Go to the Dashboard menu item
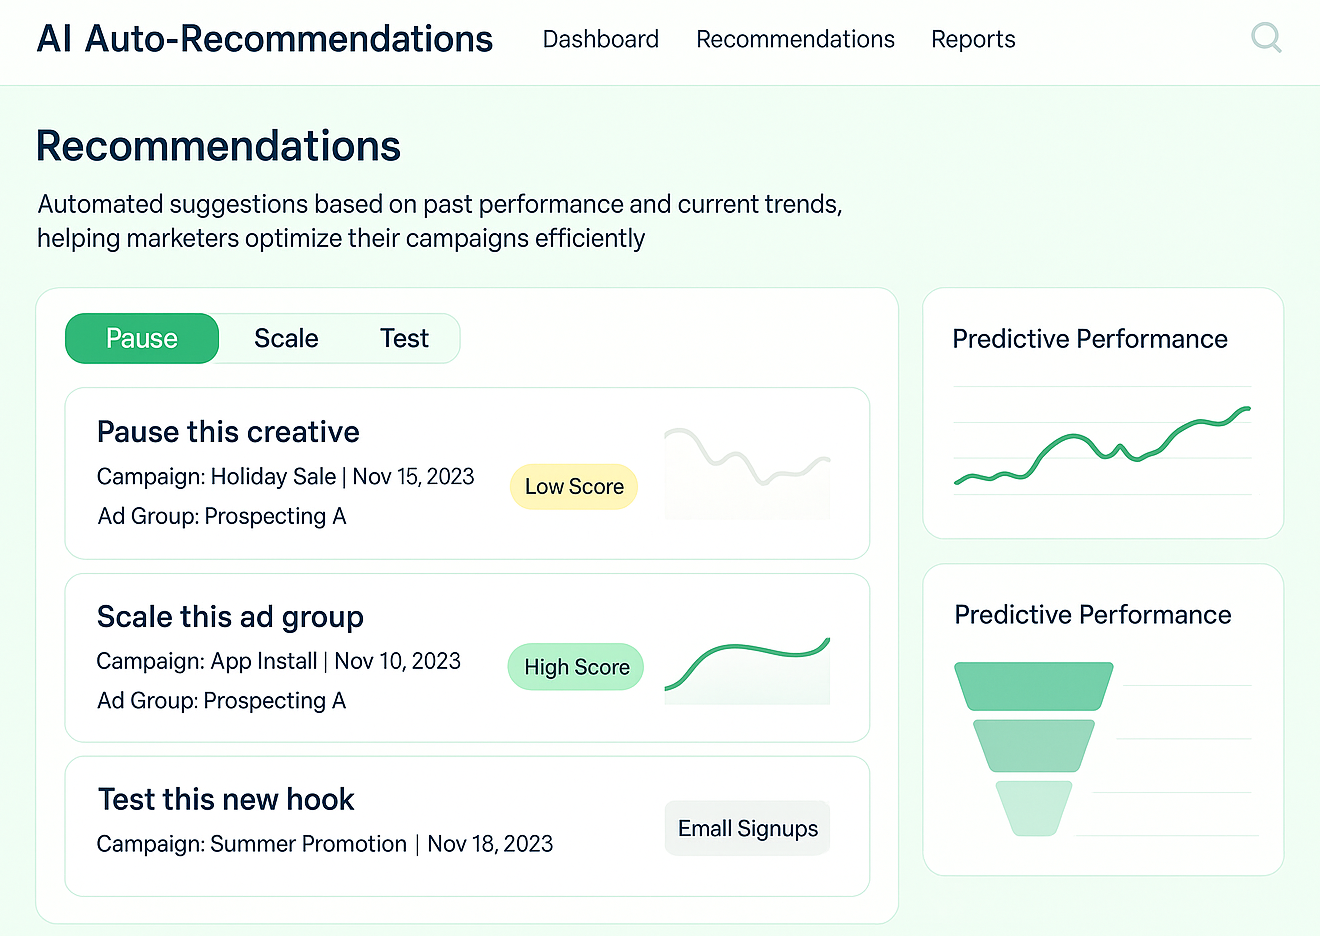 (600, 39)
